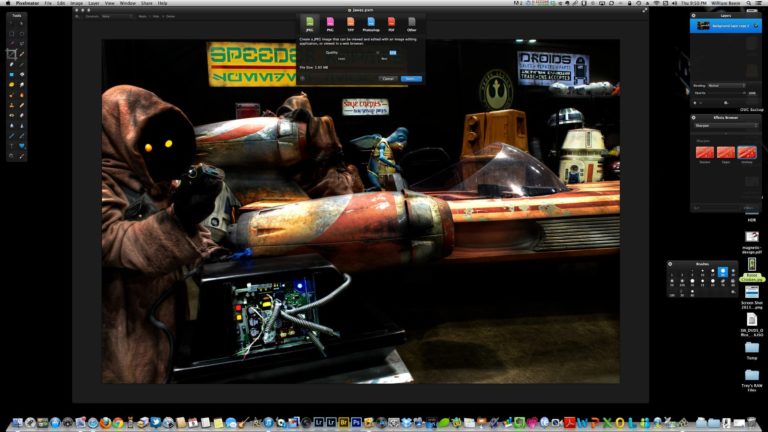This screenshot has width=768, height=432.
Task: Open the Blending mode dropdown
Action: 726,86
